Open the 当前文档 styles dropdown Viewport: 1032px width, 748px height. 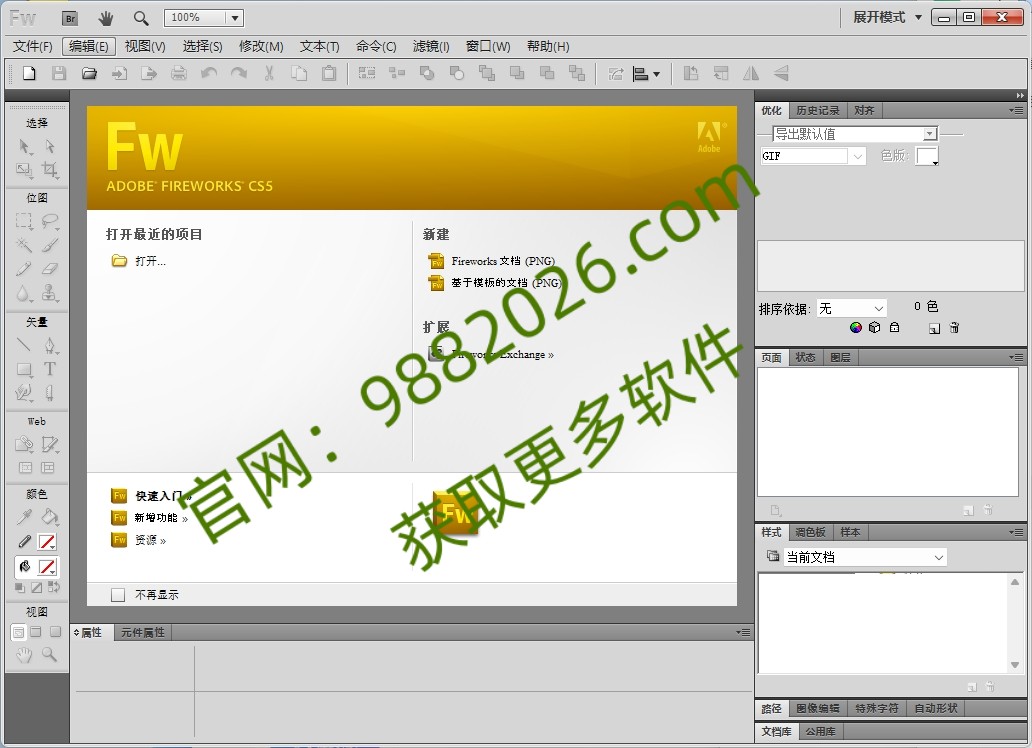pos(939,558)
